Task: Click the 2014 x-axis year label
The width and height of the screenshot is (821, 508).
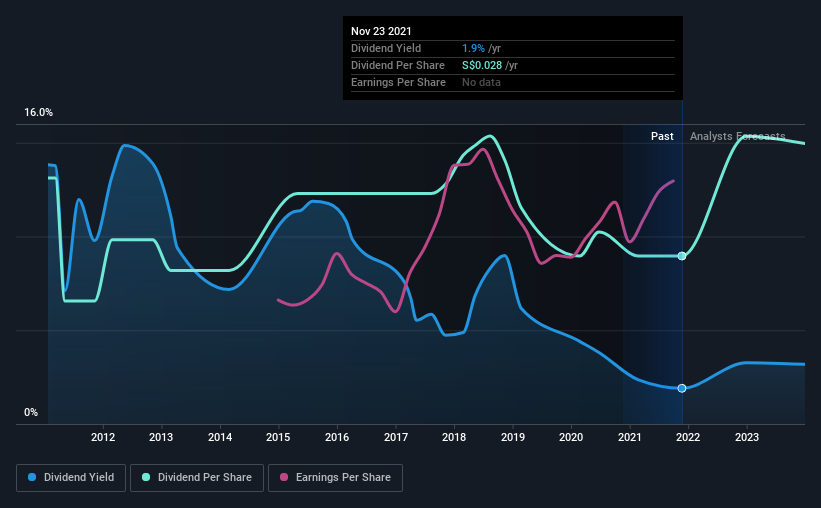Action: (220, 437)
